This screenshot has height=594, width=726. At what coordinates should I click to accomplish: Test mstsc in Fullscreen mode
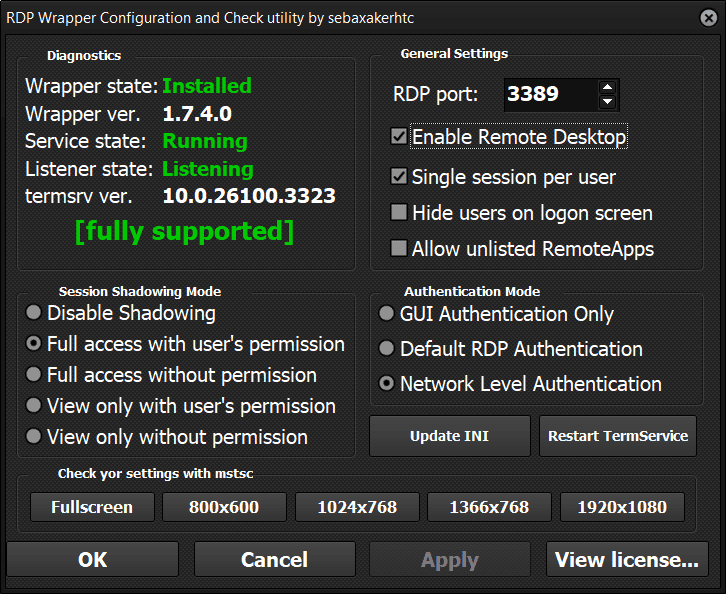coord(92,507)
